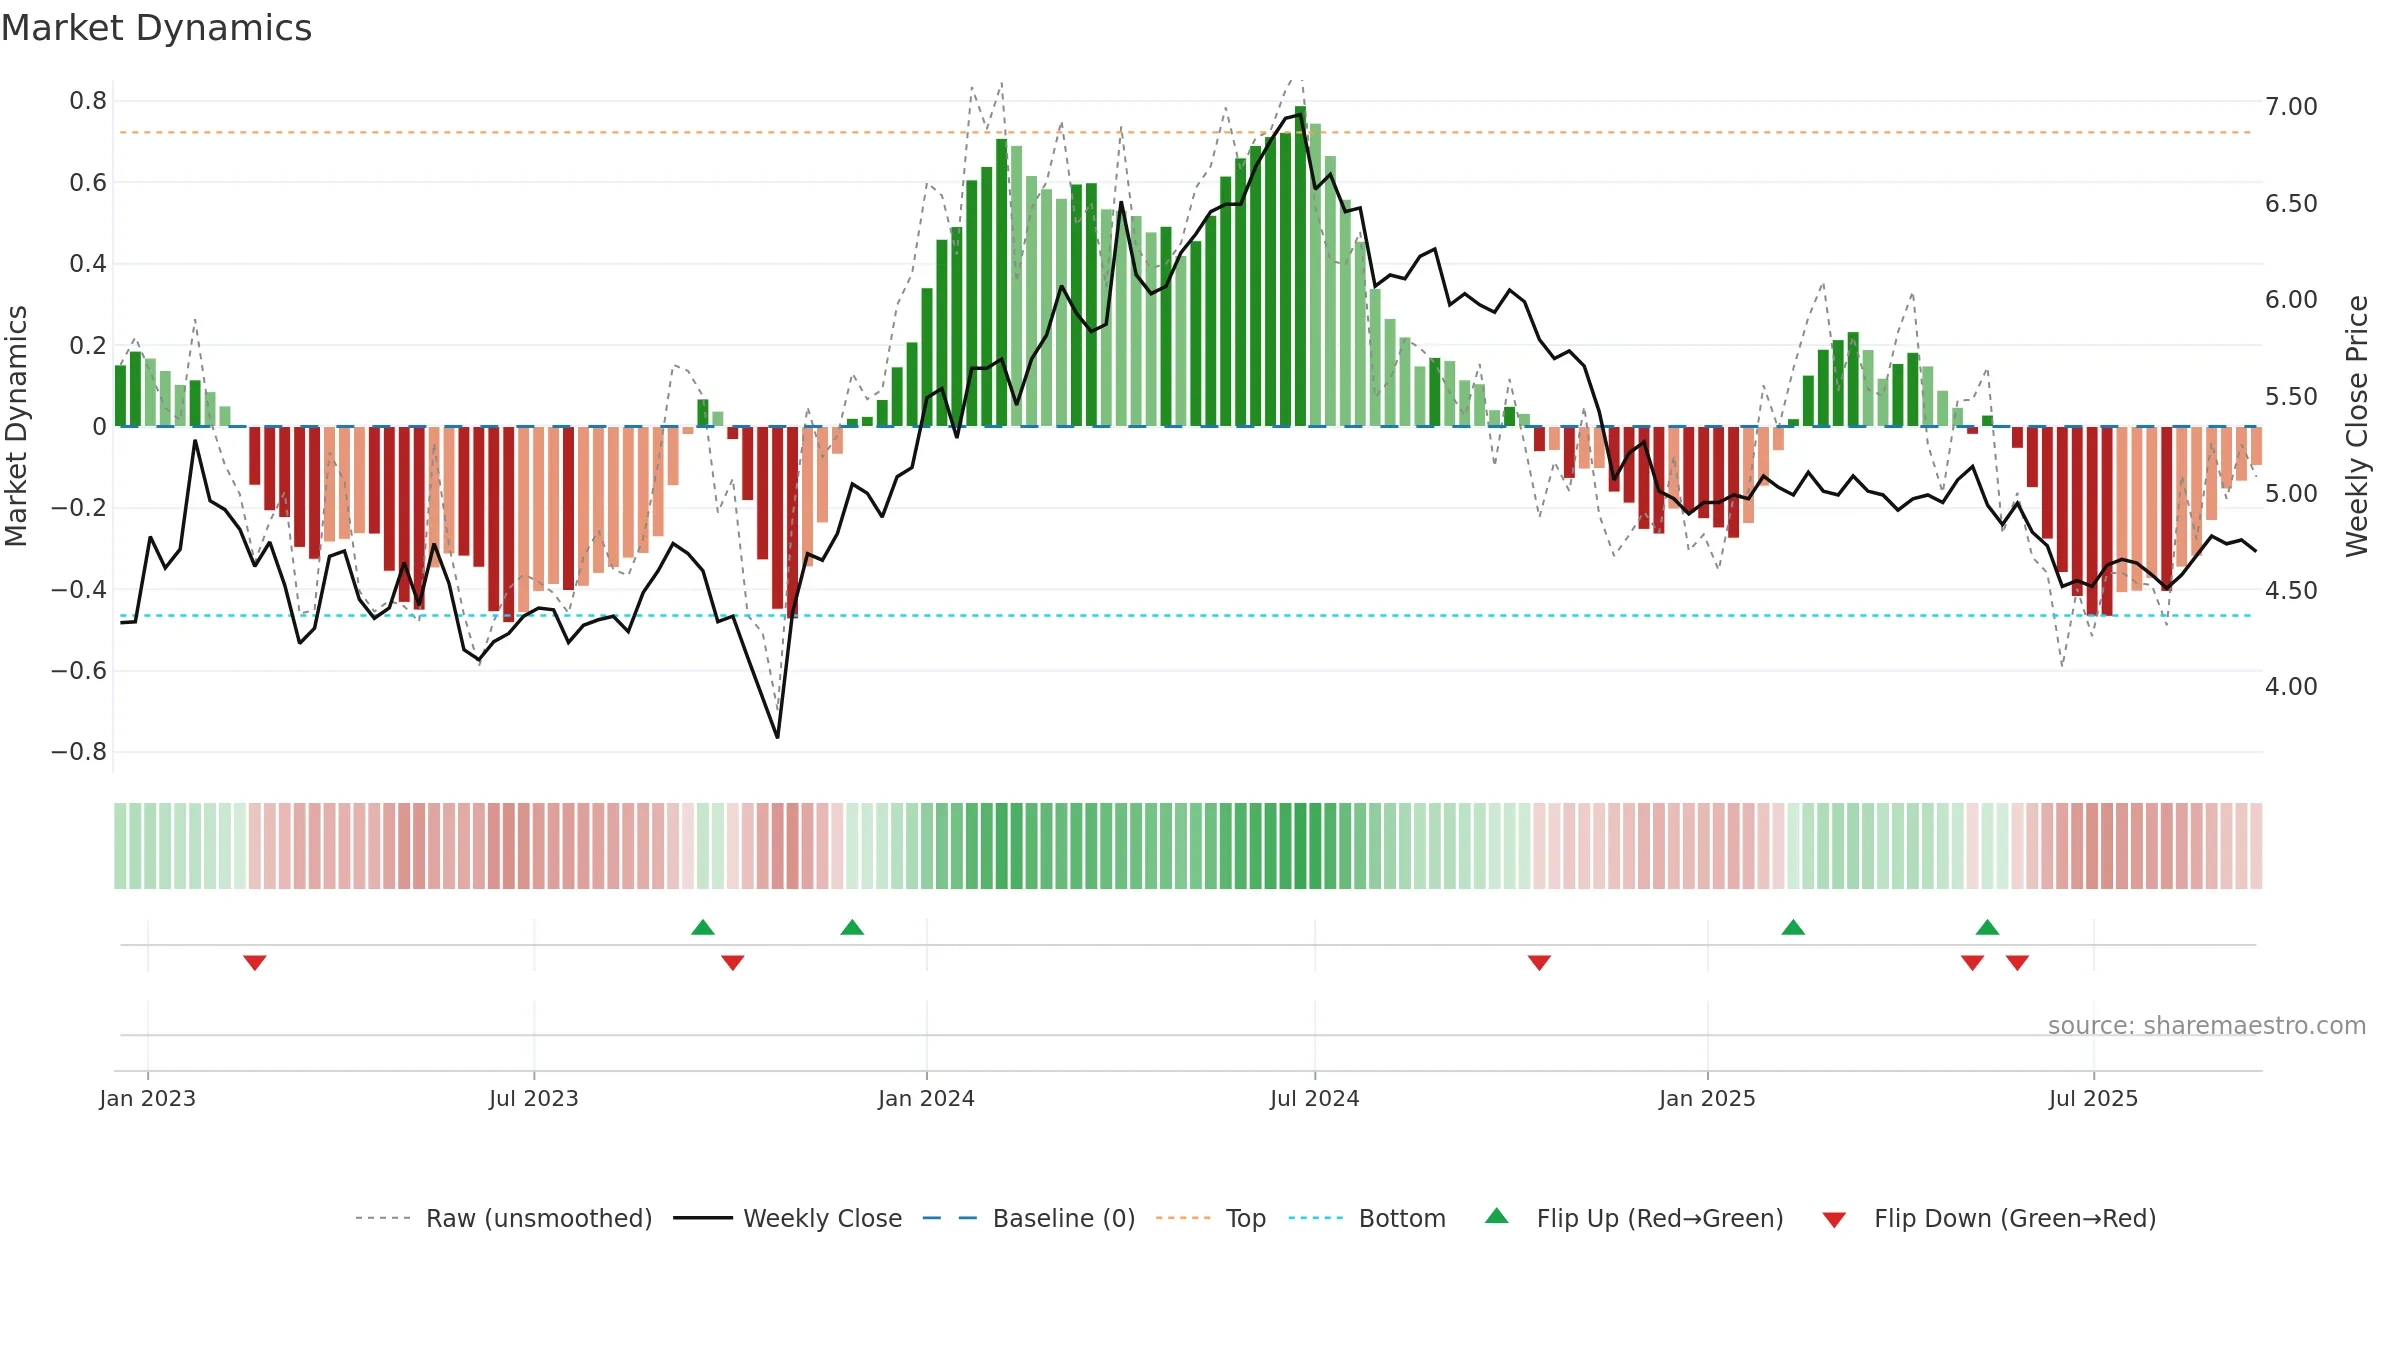
Task: Click the Weekly Close Price axis title
Action: pyautogui.click(x=2357, y=426)
